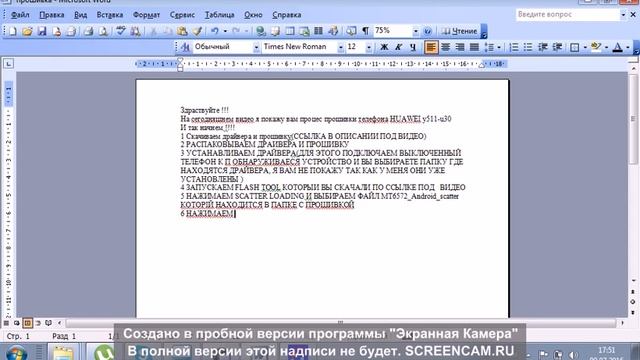640x360 pixels.
Task: Open font color dropdown arrow
Action: (x=628, y=47)
